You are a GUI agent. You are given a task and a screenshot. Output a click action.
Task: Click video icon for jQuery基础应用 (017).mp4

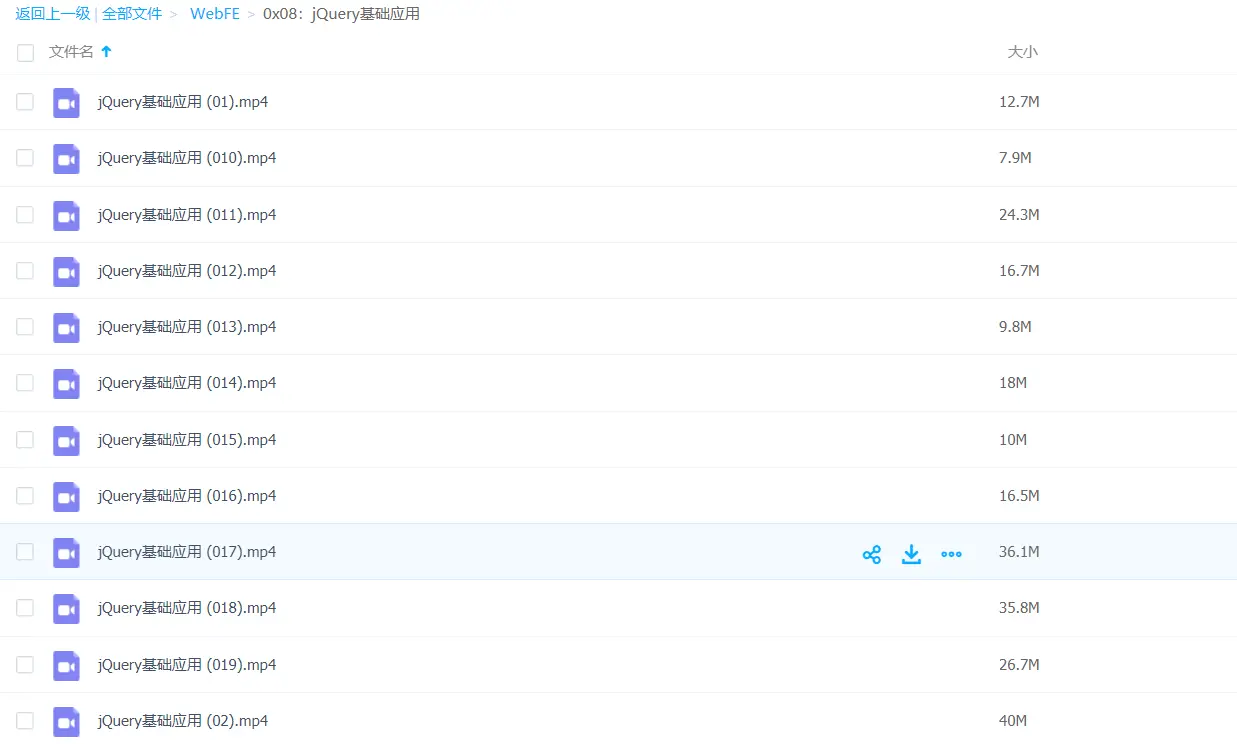coord(66,552)
